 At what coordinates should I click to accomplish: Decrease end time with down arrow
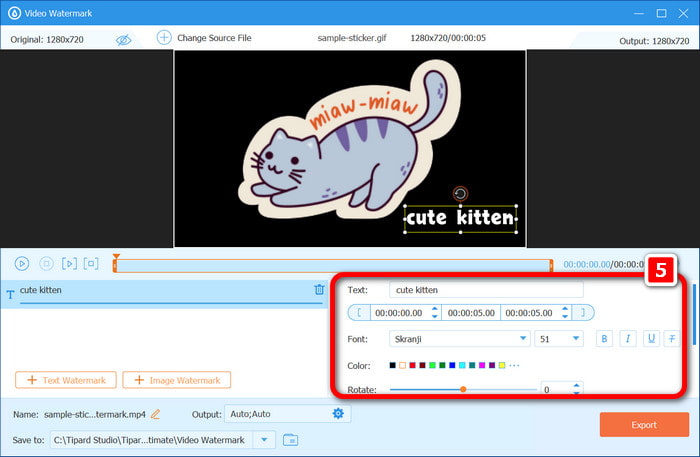565,316
